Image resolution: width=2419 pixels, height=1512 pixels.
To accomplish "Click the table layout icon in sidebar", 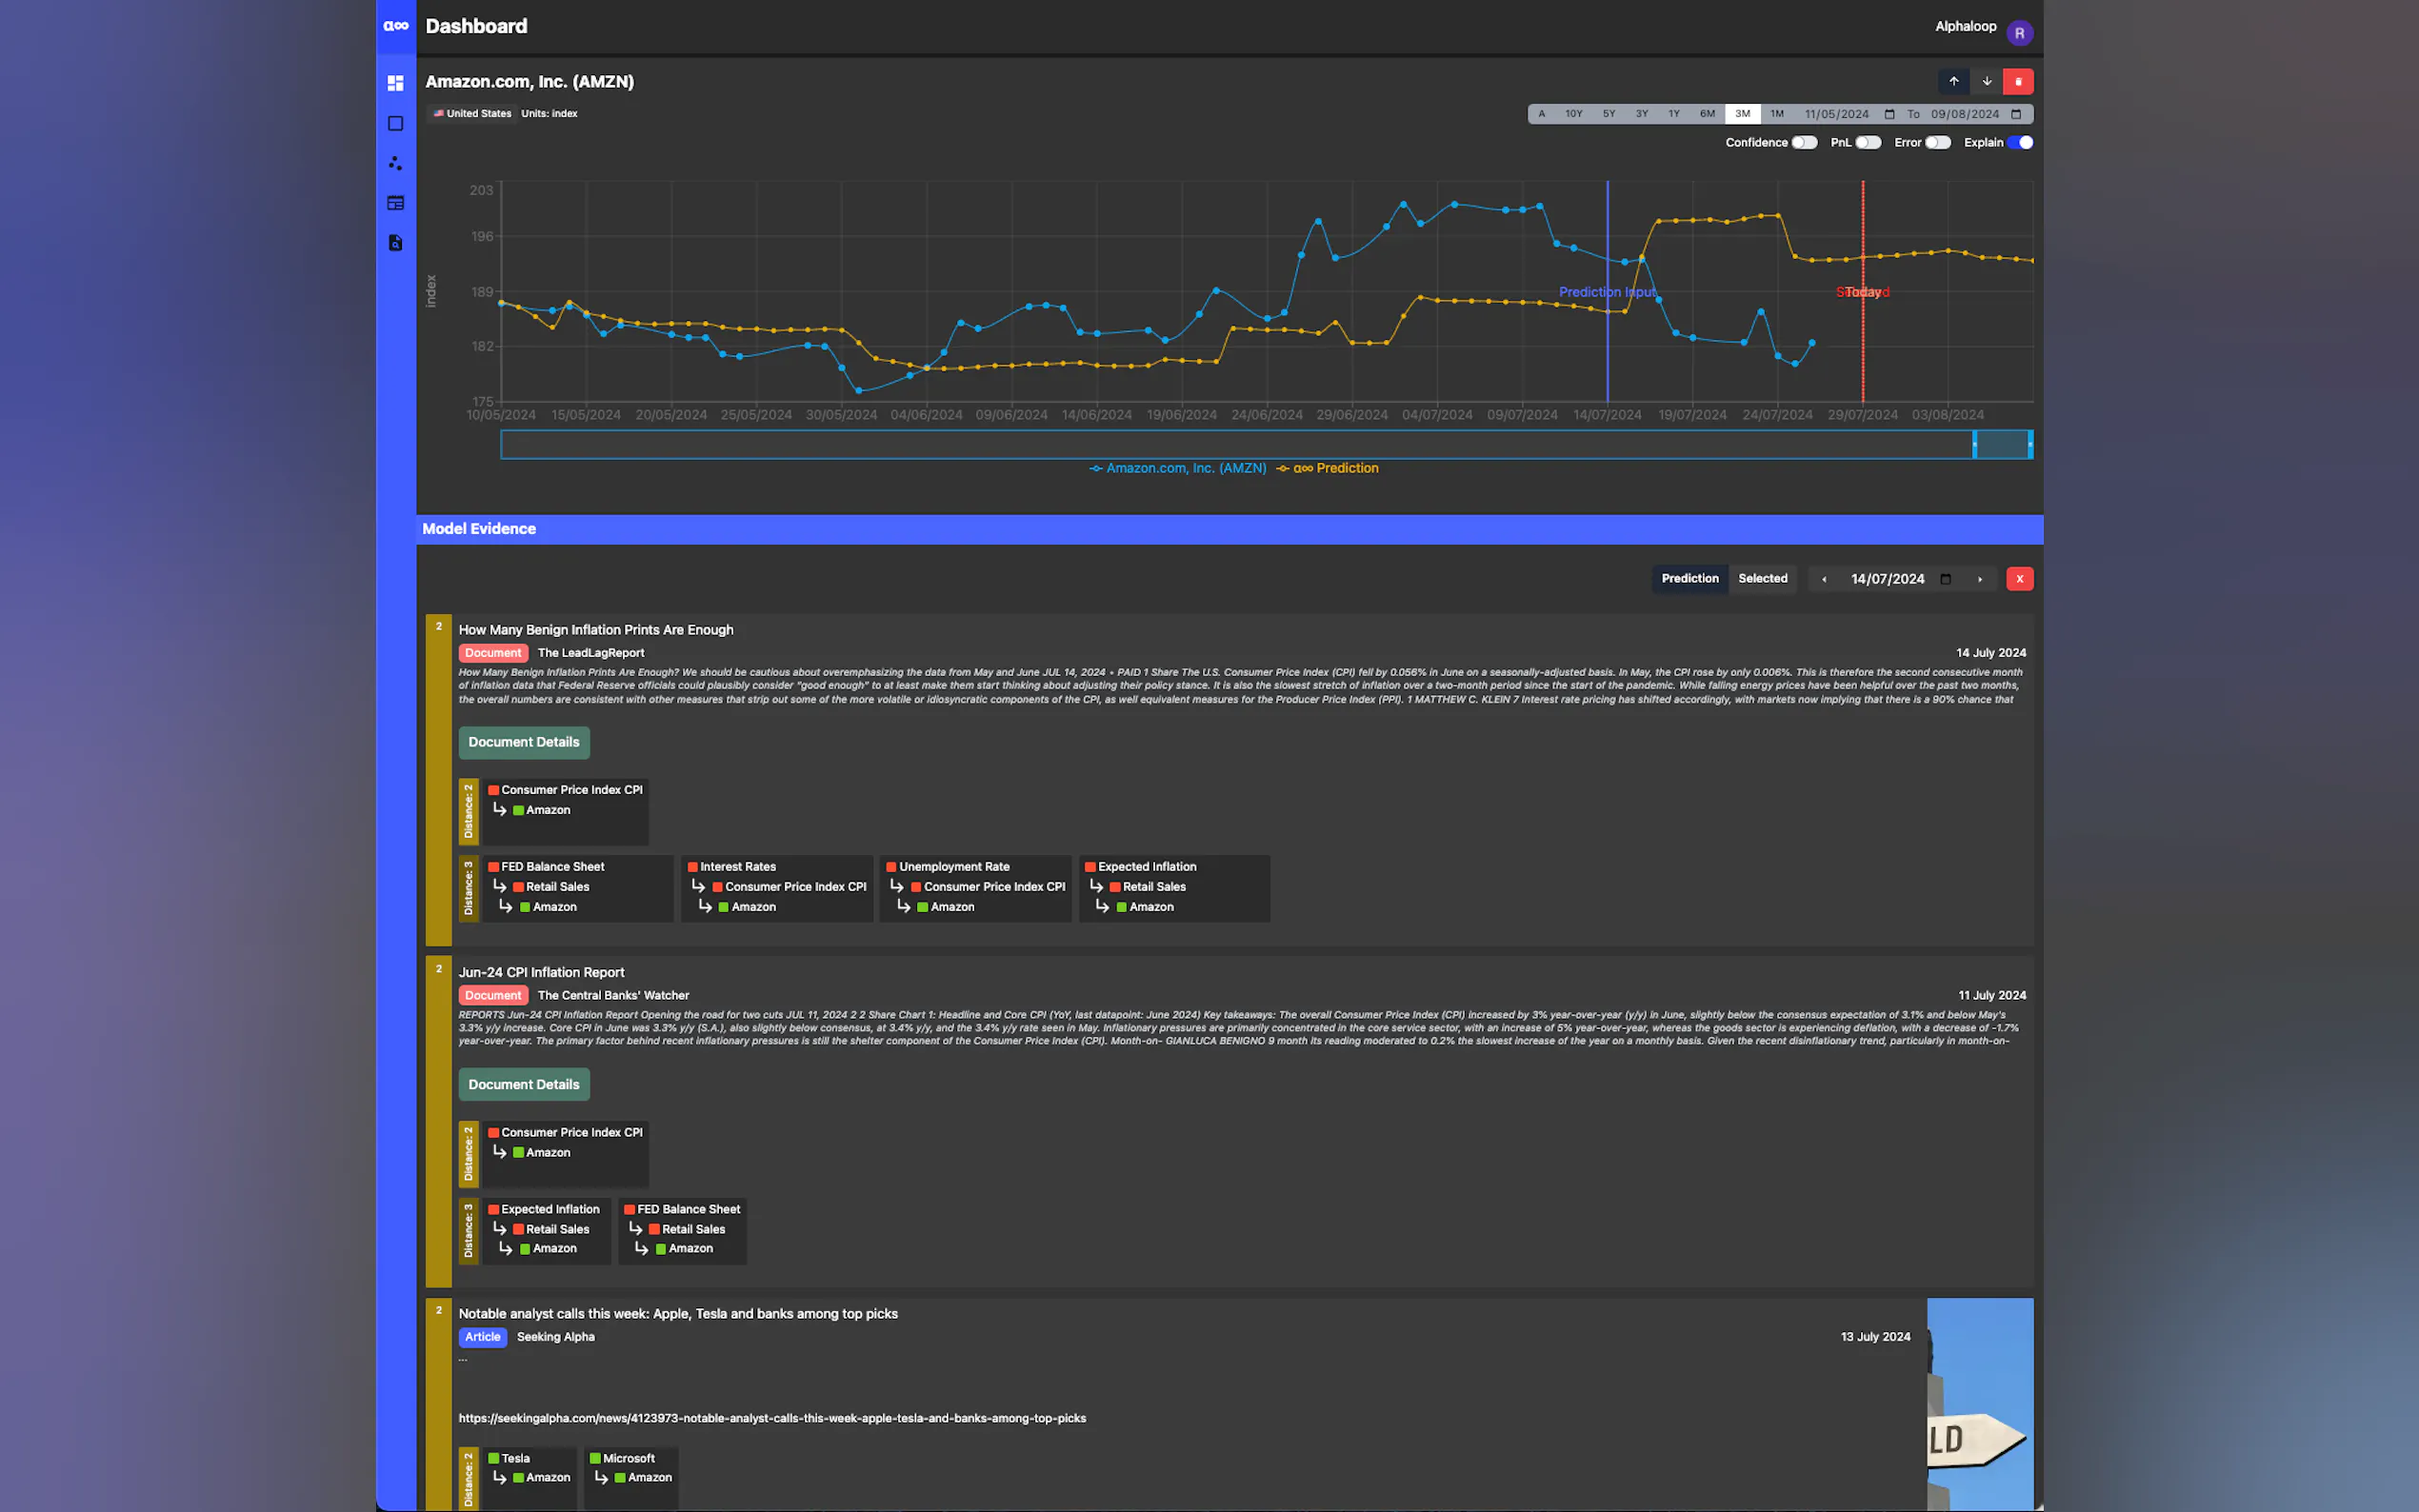I will tap(395, 203).
